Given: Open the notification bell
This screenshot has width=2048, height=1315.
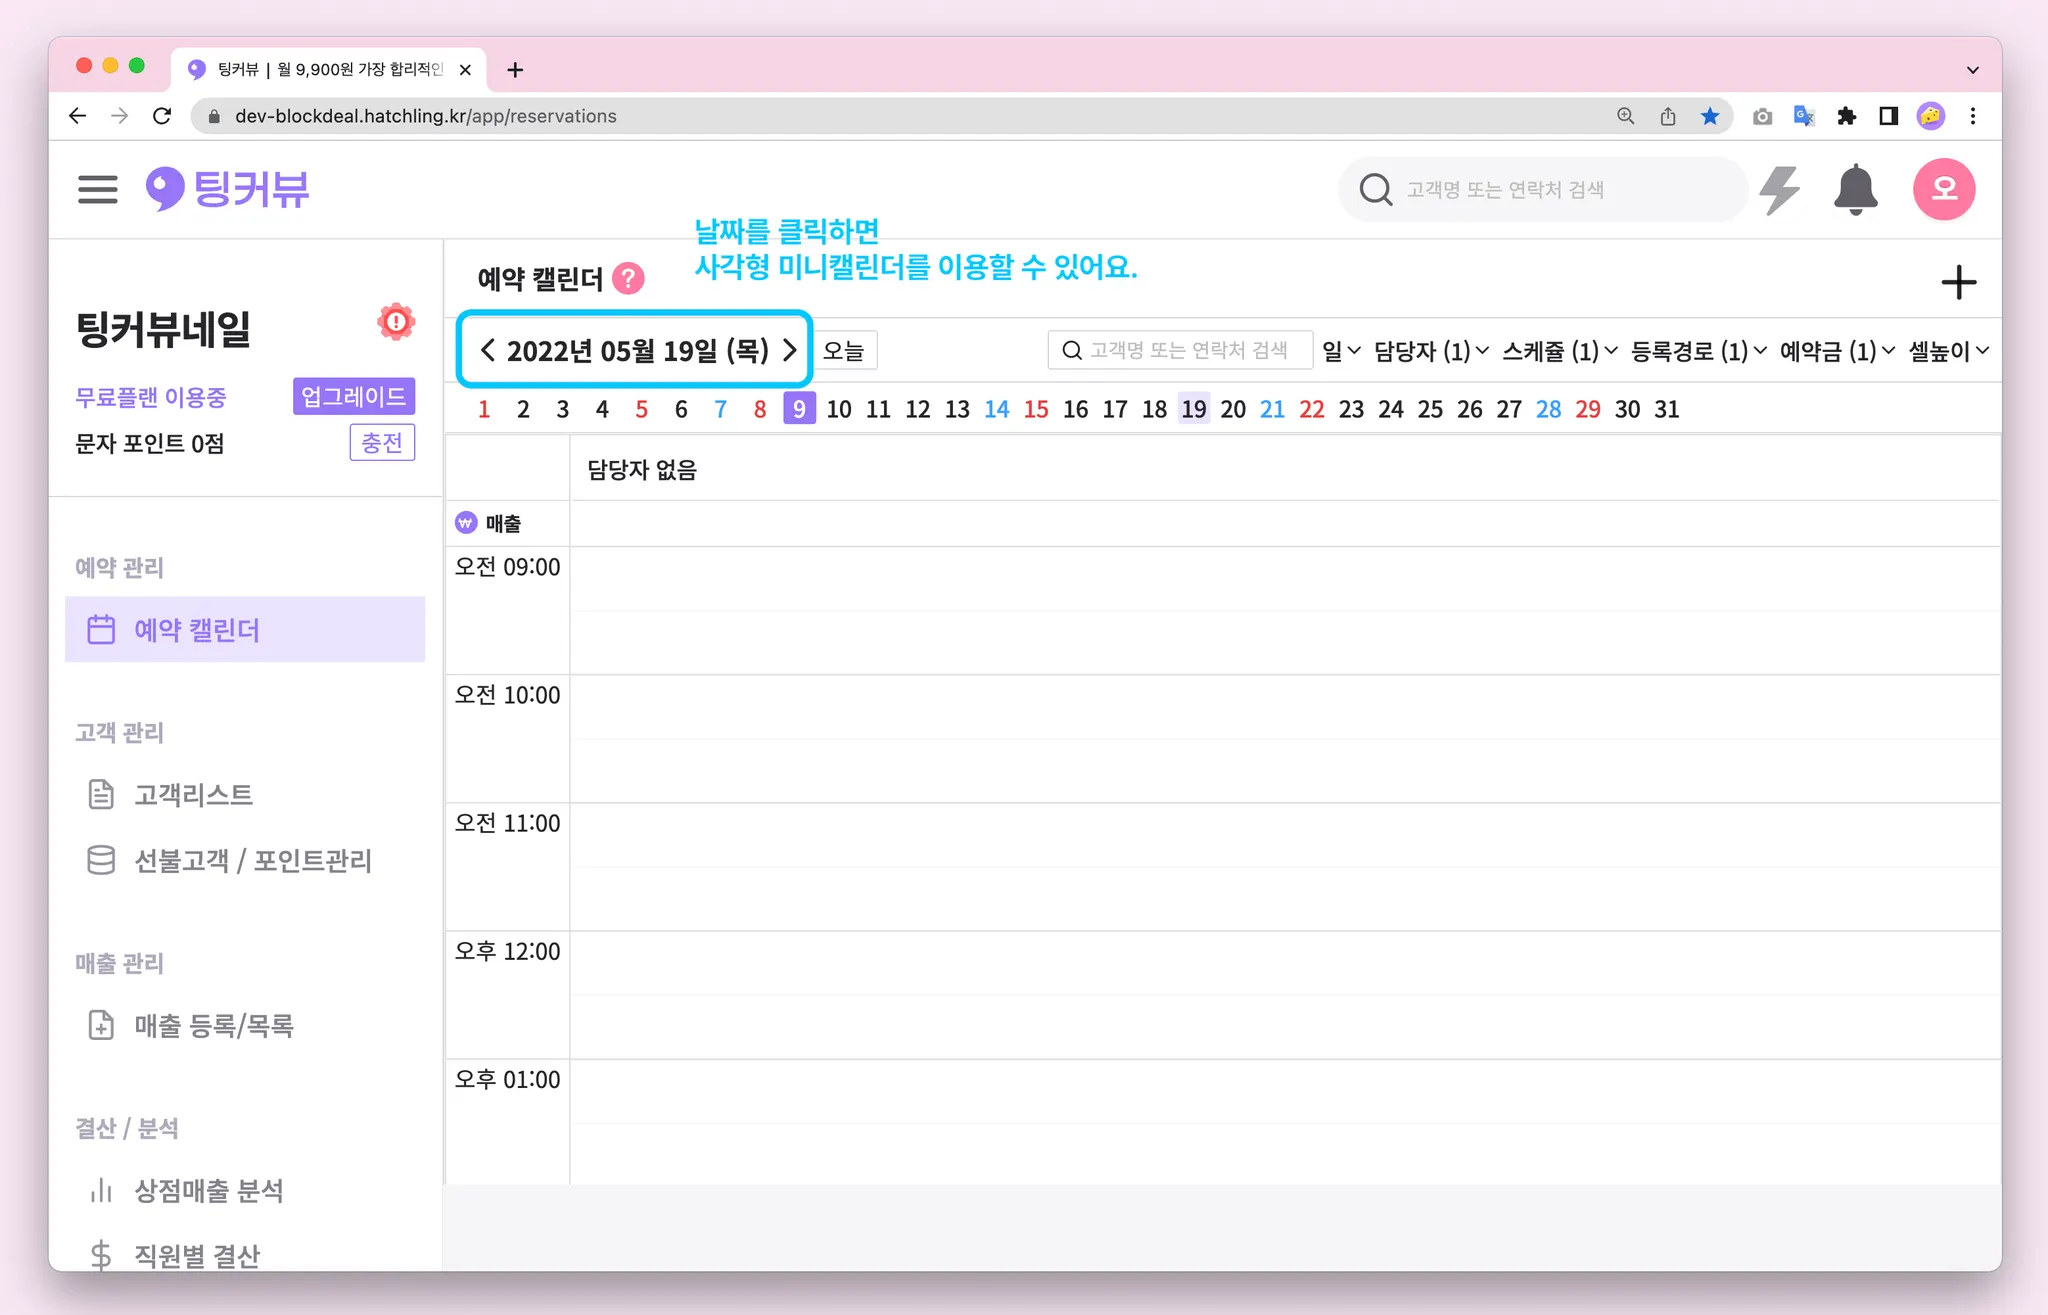Looking at the screenshot, I should tap(1855, 189).
